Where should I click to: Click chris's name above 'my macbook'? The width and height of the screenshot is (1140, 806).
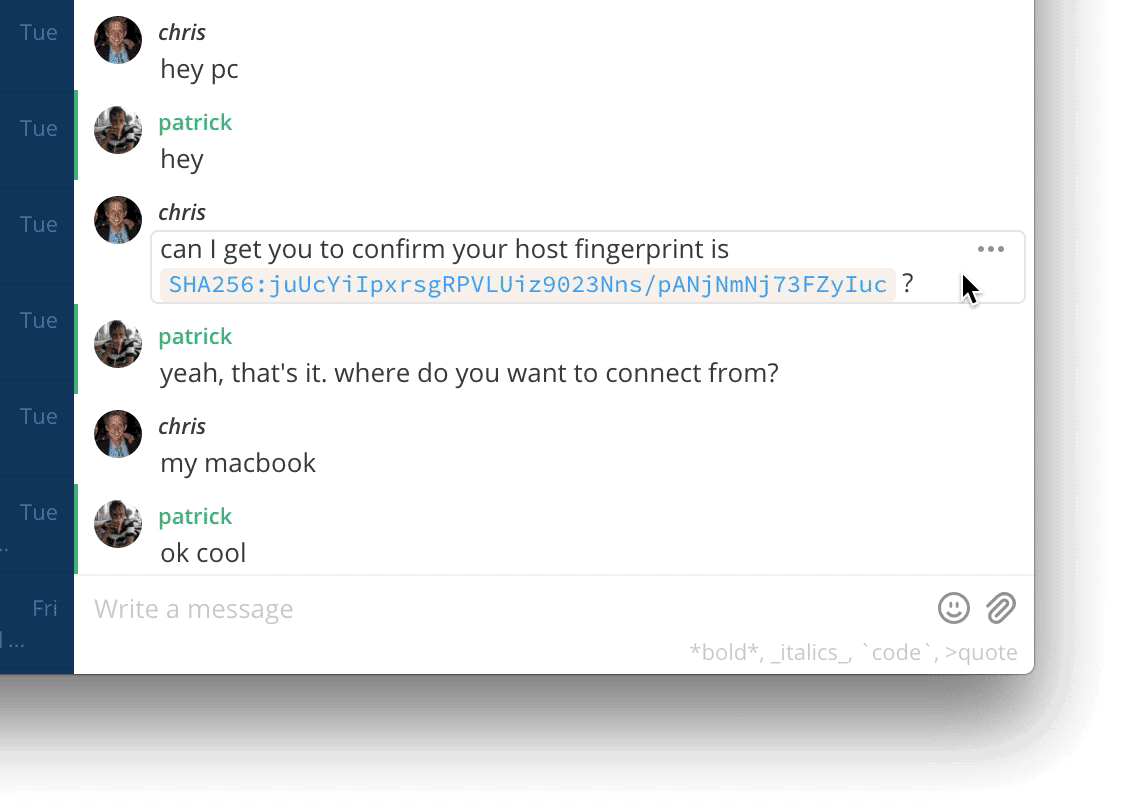click(182, 426)
